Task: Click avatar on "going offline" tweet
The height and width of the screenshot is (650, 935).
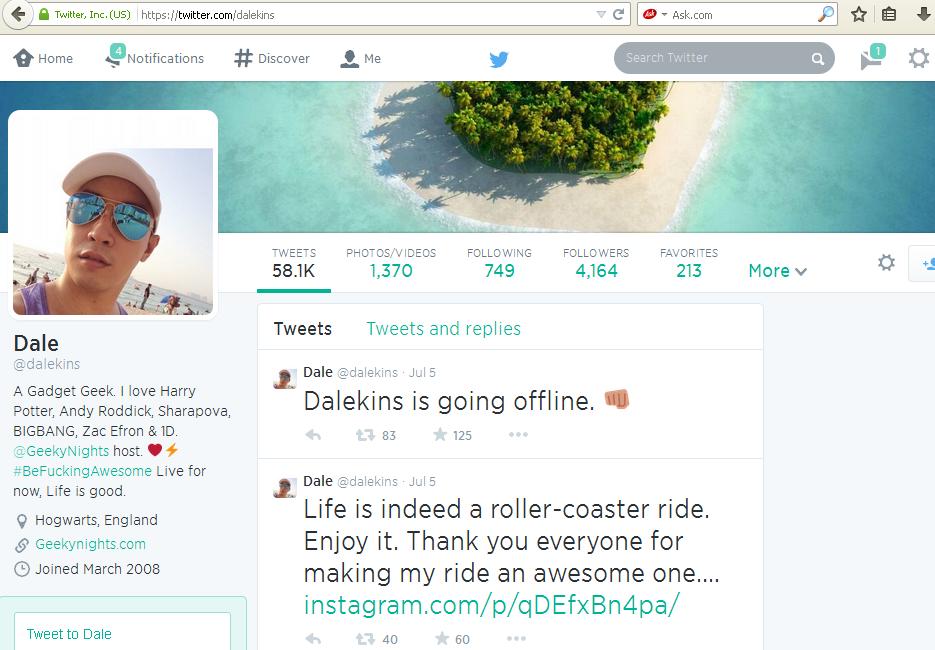Action: point(284,379)
